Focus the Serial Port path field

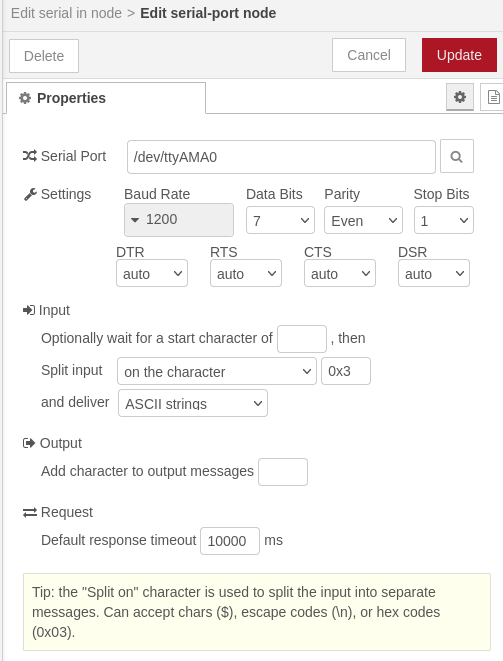point(281,157)
